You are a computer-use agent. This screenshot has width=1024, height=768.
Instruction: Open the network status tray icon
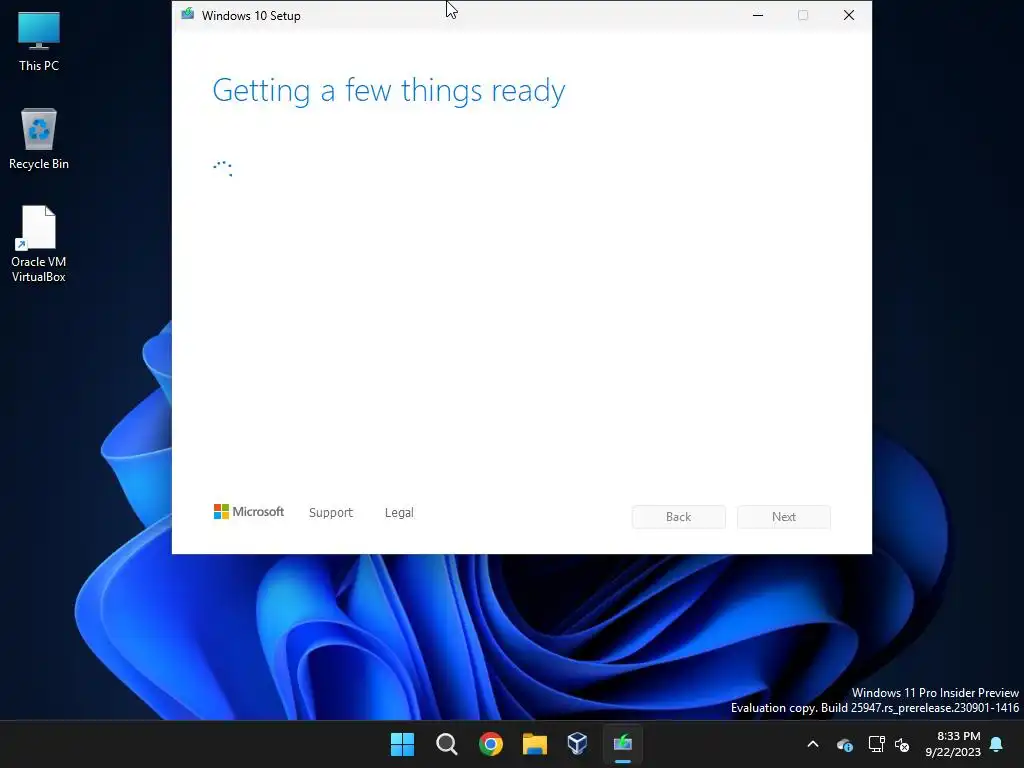(876, 744)
